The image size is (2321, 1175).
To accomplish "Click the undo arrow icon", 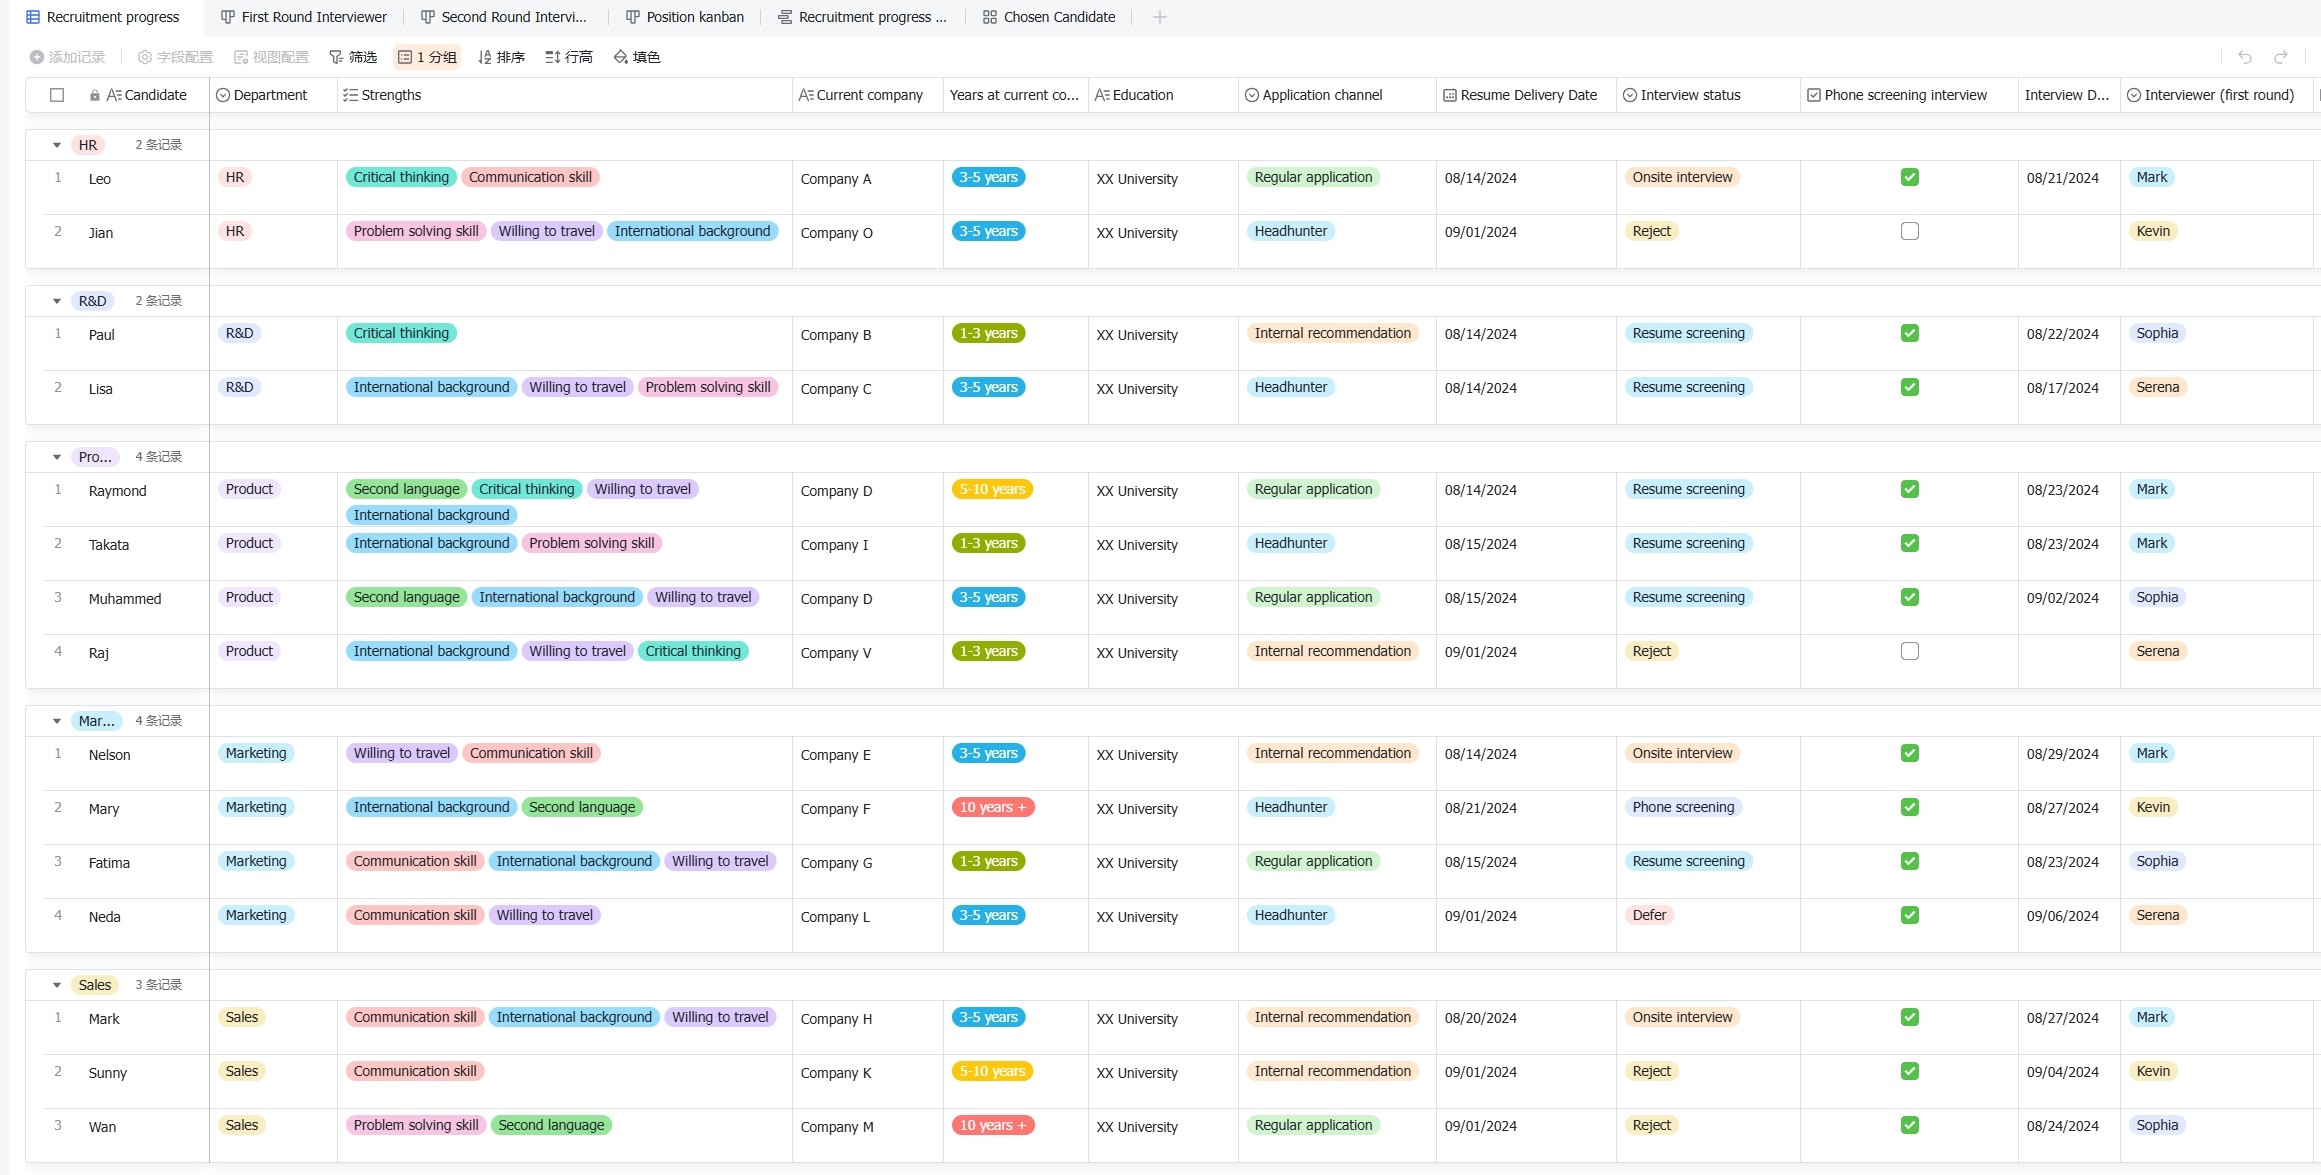I will (x=2245, y=57).
